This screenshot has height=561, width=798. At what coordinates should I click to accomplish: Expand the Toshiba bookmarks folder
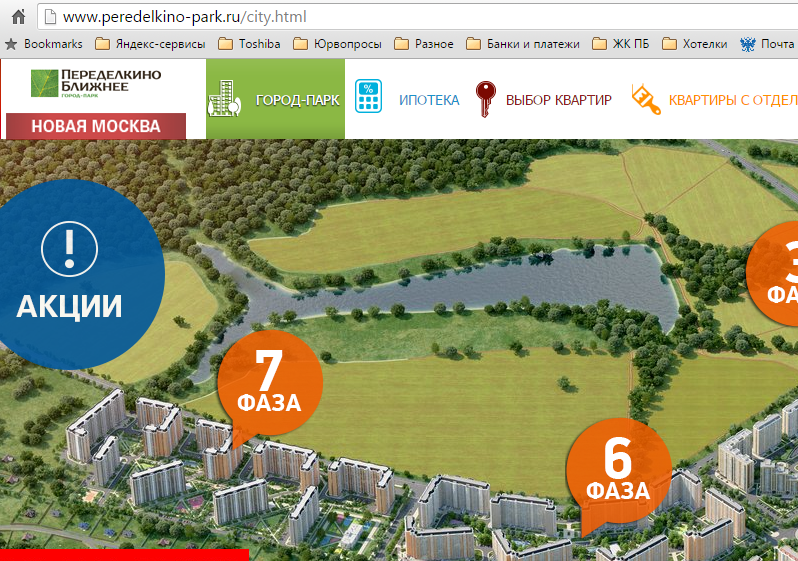249,44
